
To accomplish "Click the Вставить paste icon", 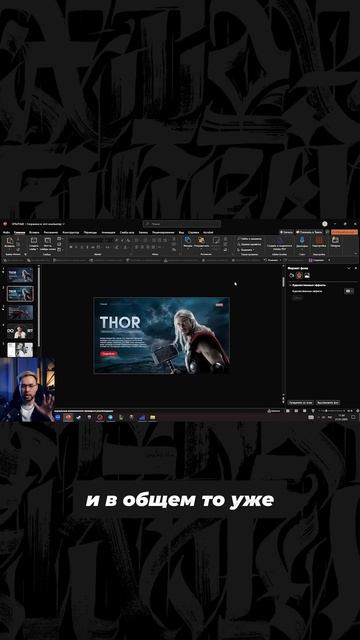I will pos(10,241).
